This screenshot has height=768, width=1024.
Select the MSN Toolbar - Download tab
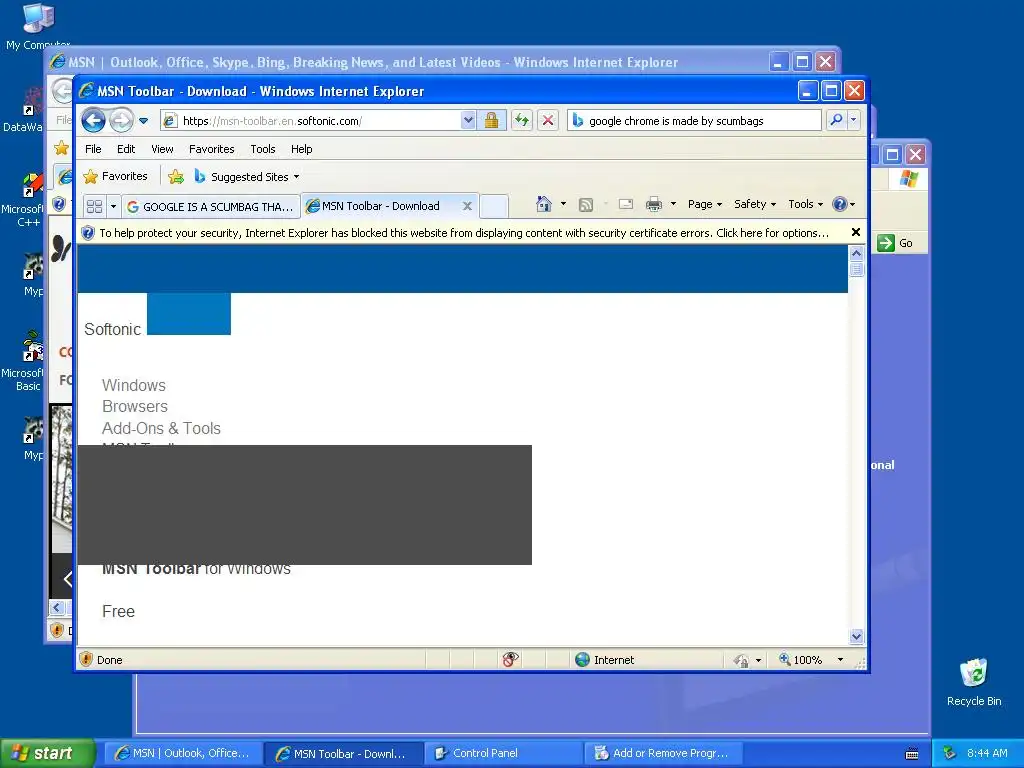click(381, 206)
